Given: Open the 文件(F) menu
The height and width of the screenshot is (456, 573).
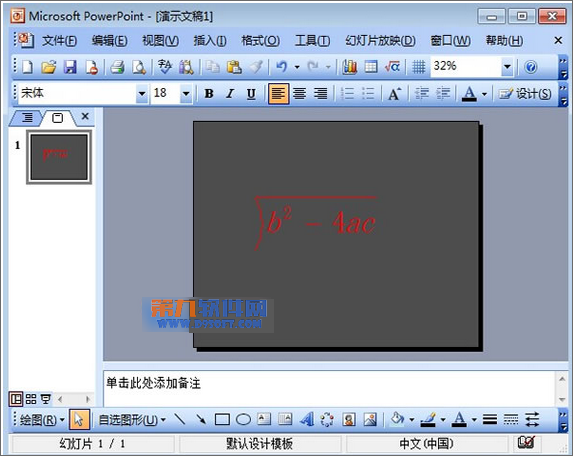Looking at the screenshot, I should [x=59, y=41].
